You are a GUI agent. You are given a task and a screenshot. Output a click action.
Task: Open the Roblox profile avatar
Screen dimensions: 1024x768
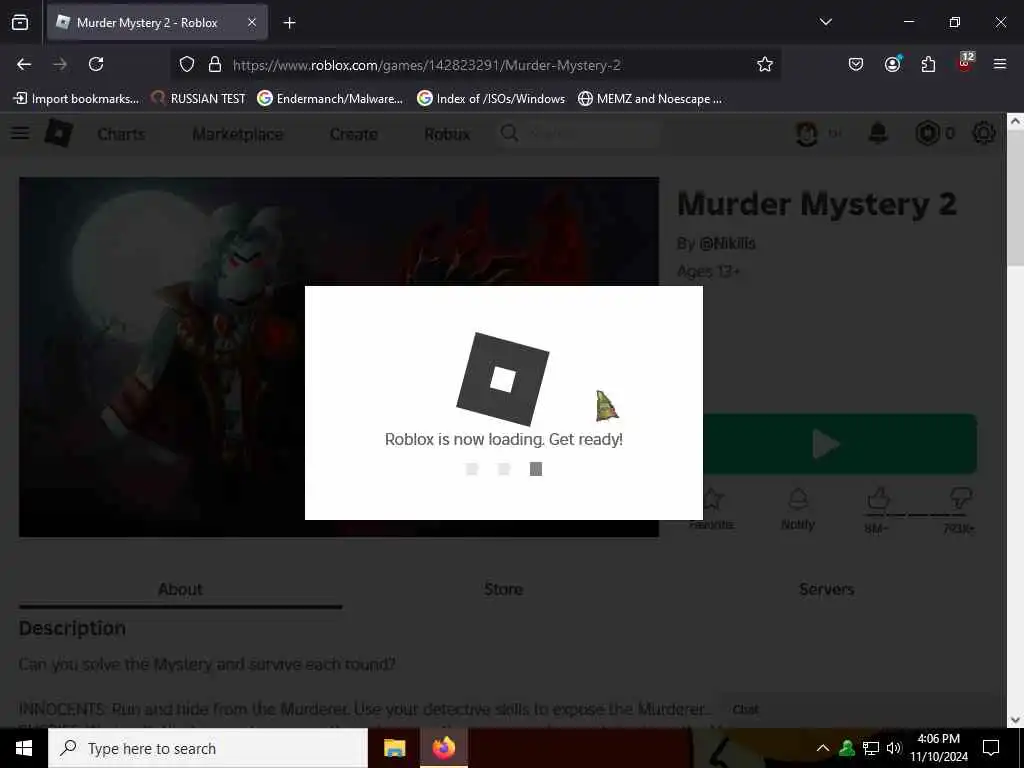tap(807, 134)
